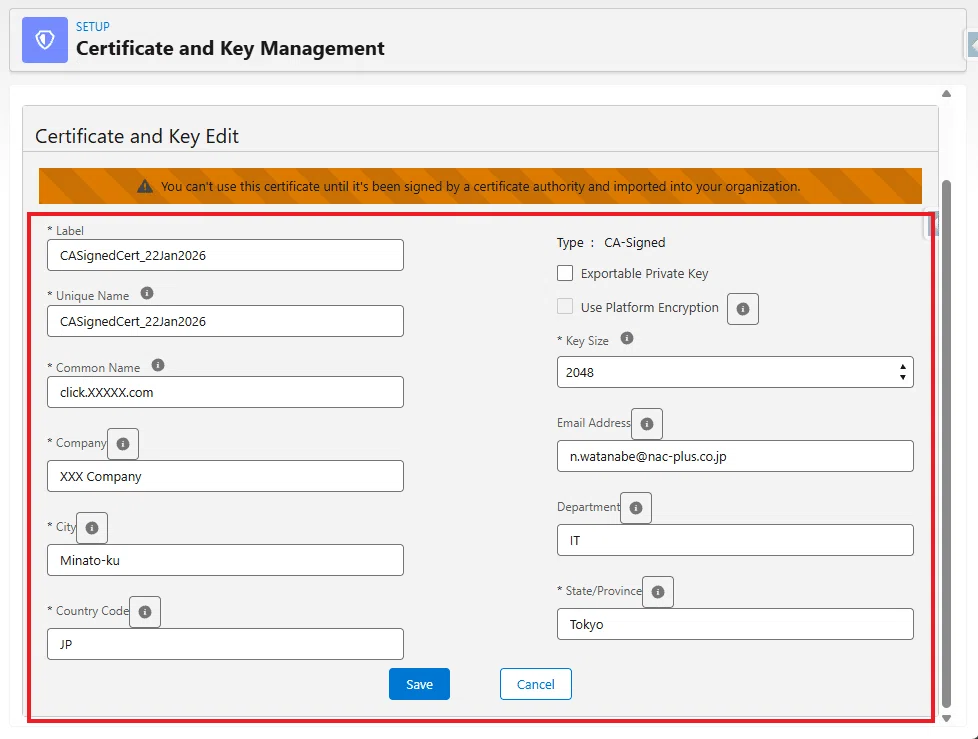Show help for State/Province
This screenshot has height=739, width=978.
[658, 592]
